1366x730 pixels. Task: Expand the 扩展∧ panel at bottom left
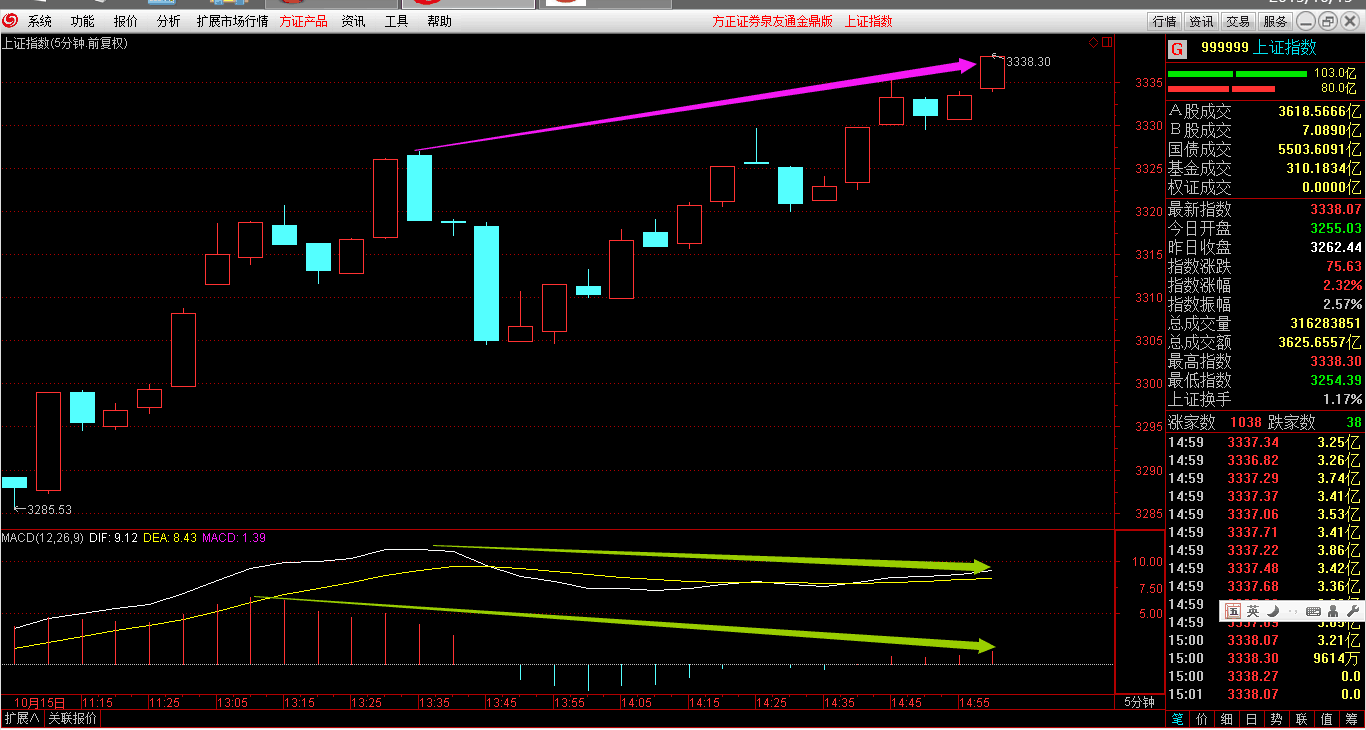point(21,719)
